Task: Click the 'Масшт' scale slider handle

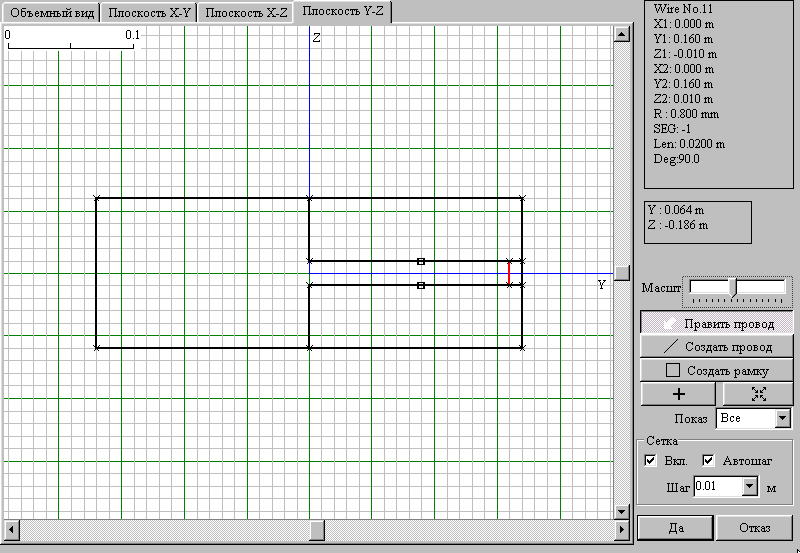Action: pos(734,288)
